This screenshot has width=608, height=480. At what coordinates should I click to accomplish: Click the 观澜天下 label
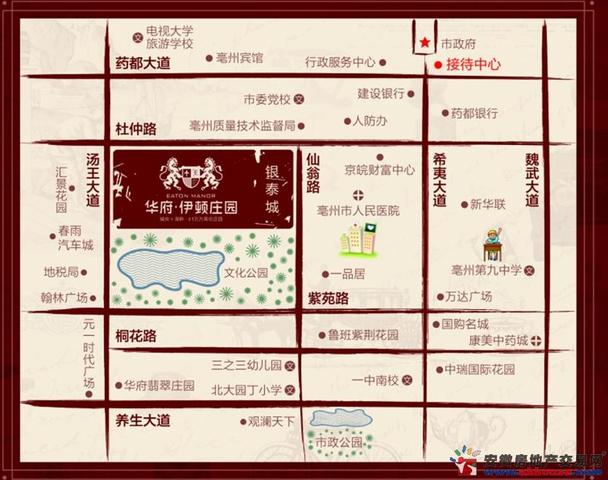(272, 421)
